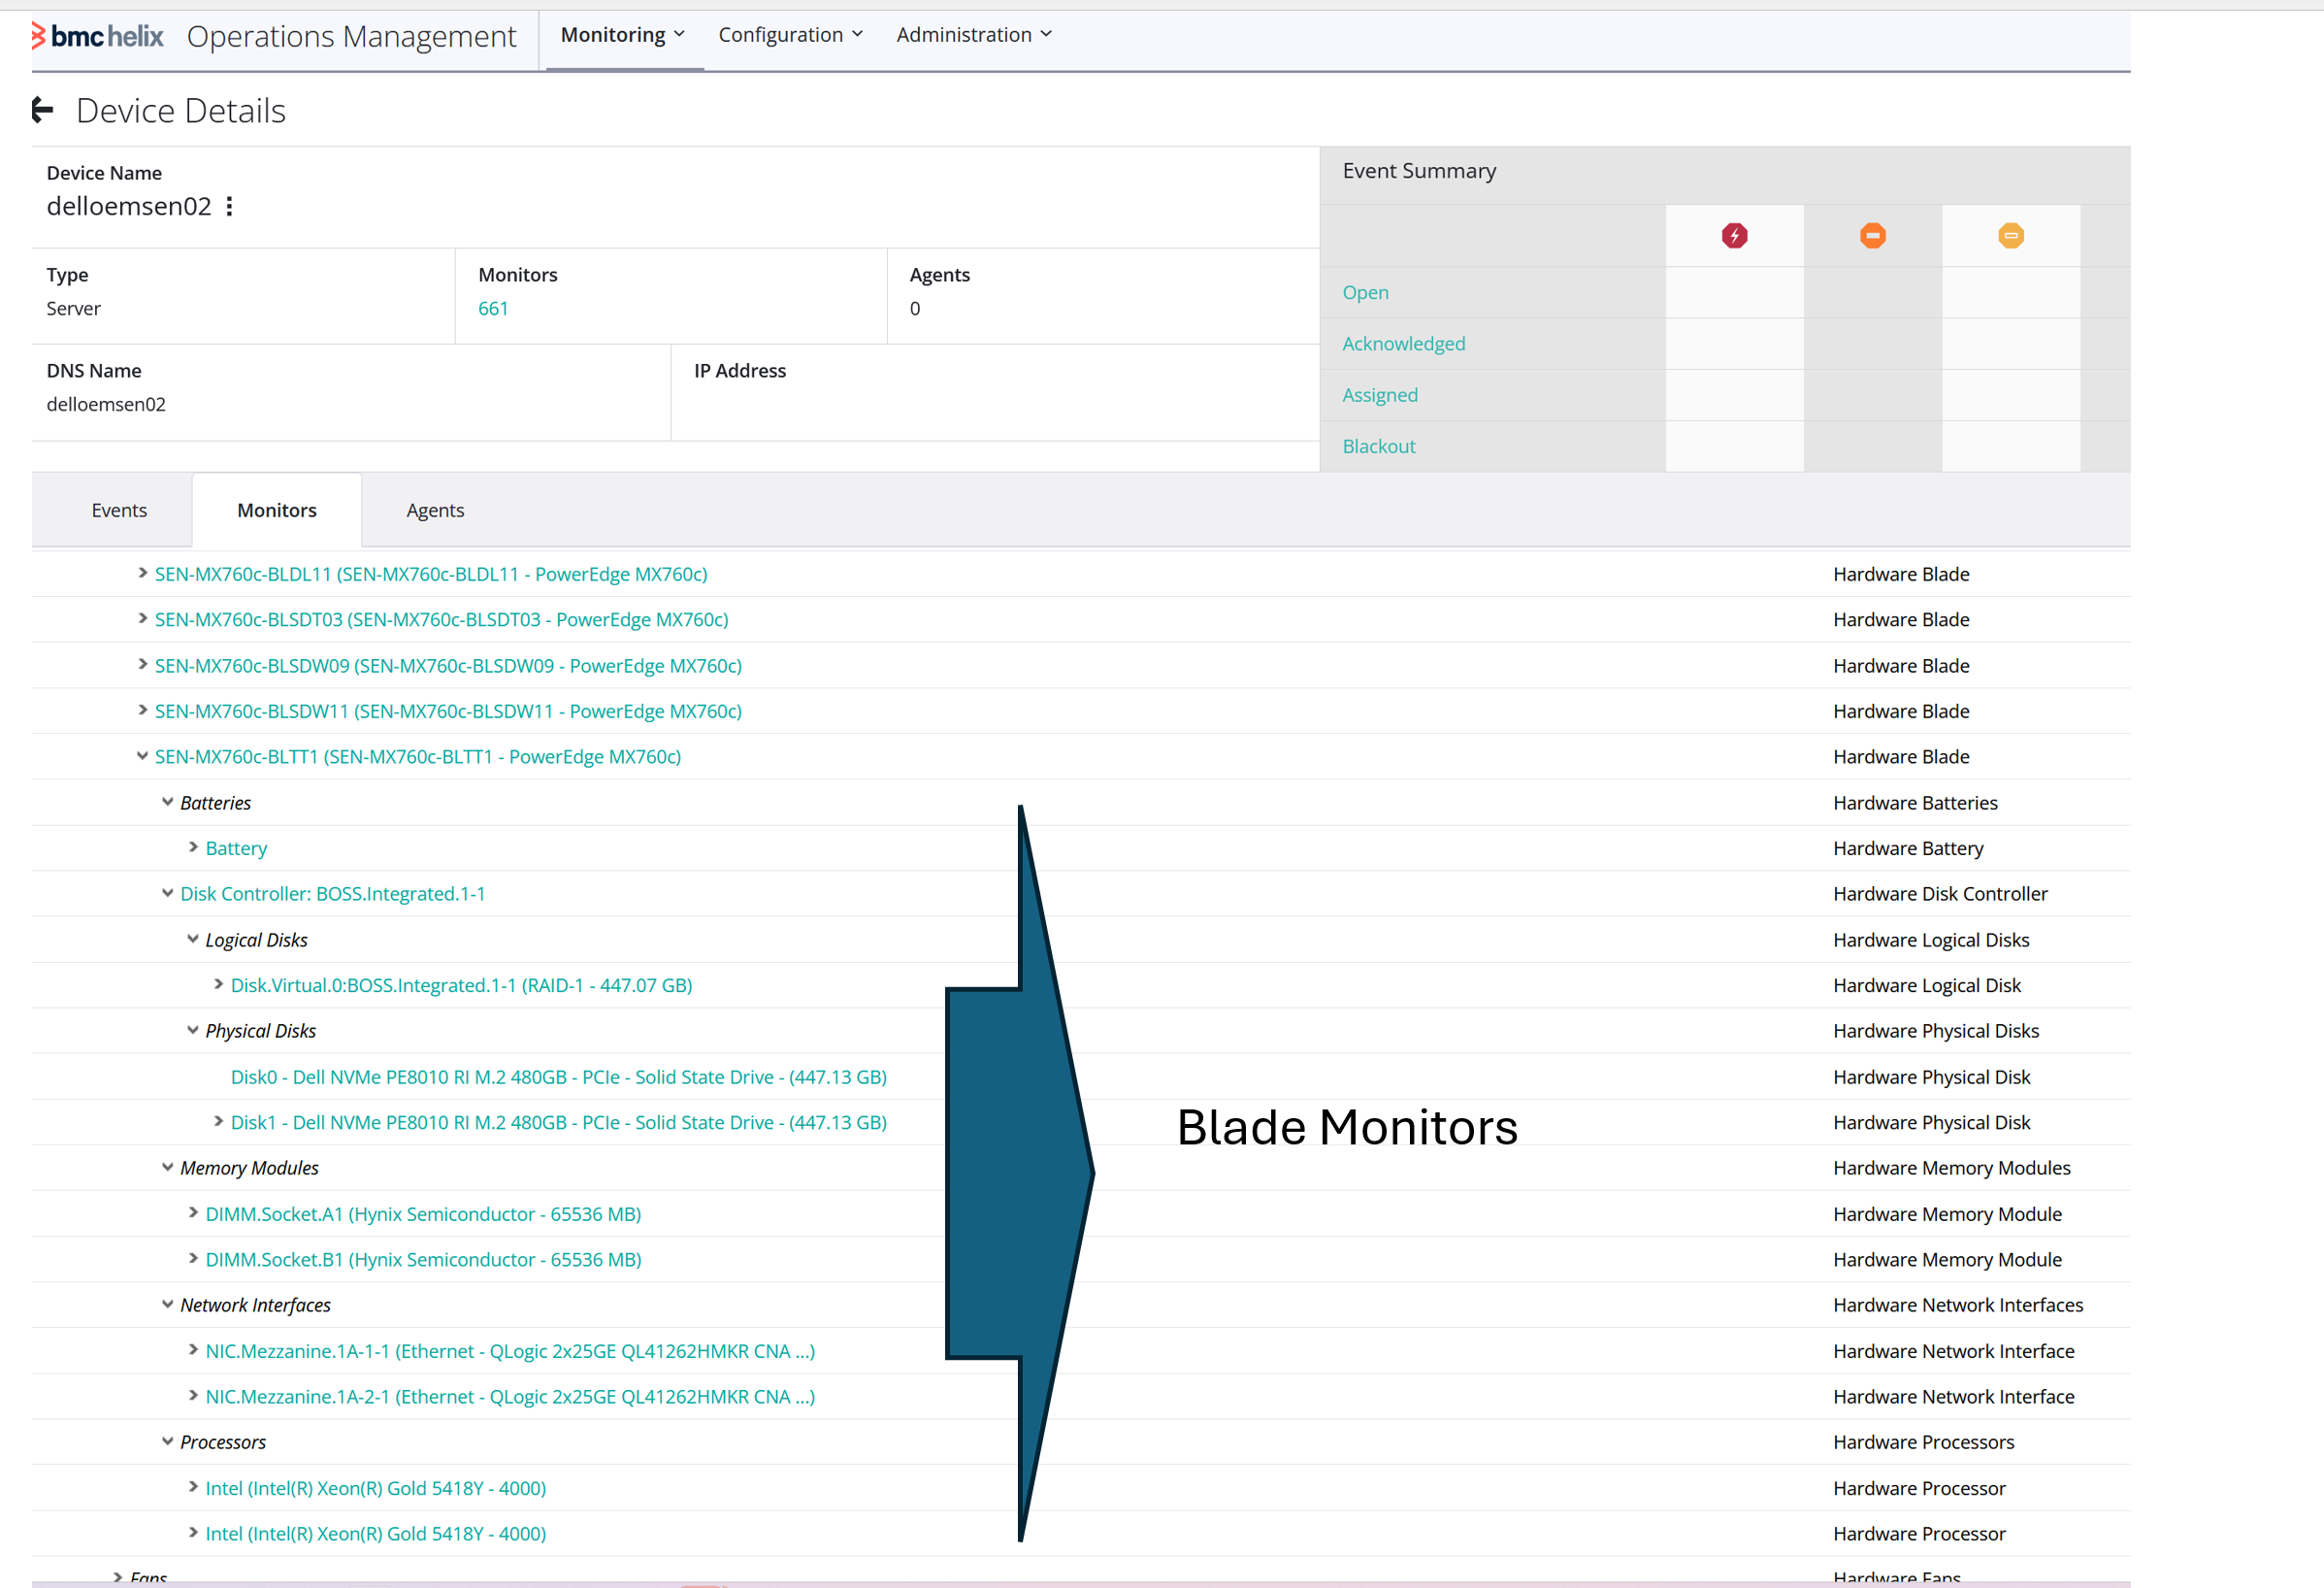The image size is (2324, 1588).
Task: Switch to the Events tab
Action: coord(119,510)
